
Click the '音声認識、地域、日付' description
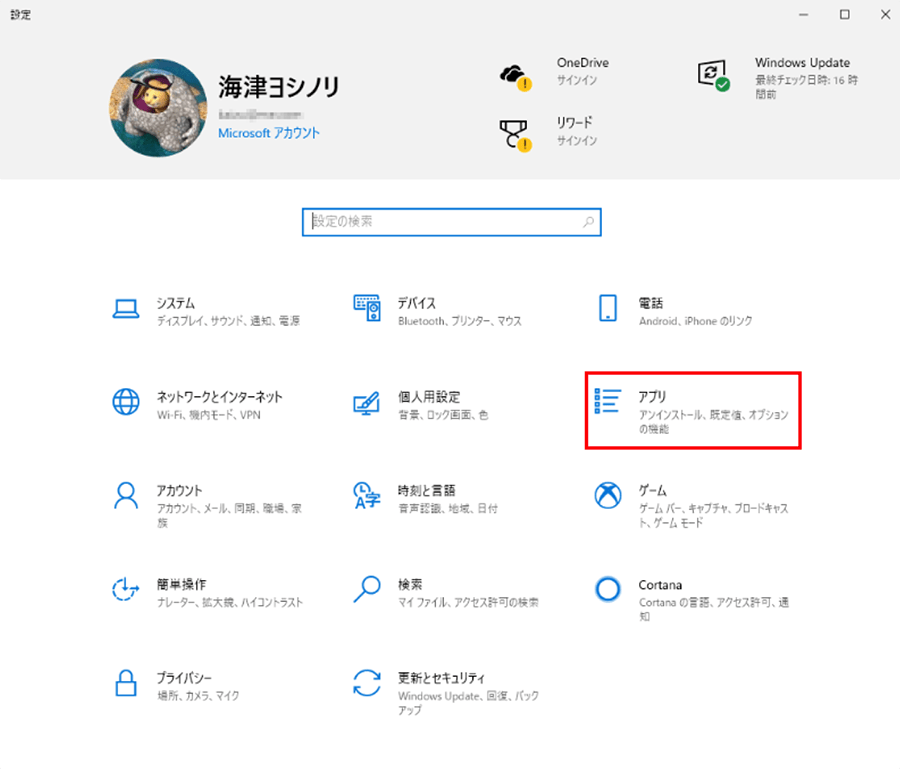click(448, 508)
